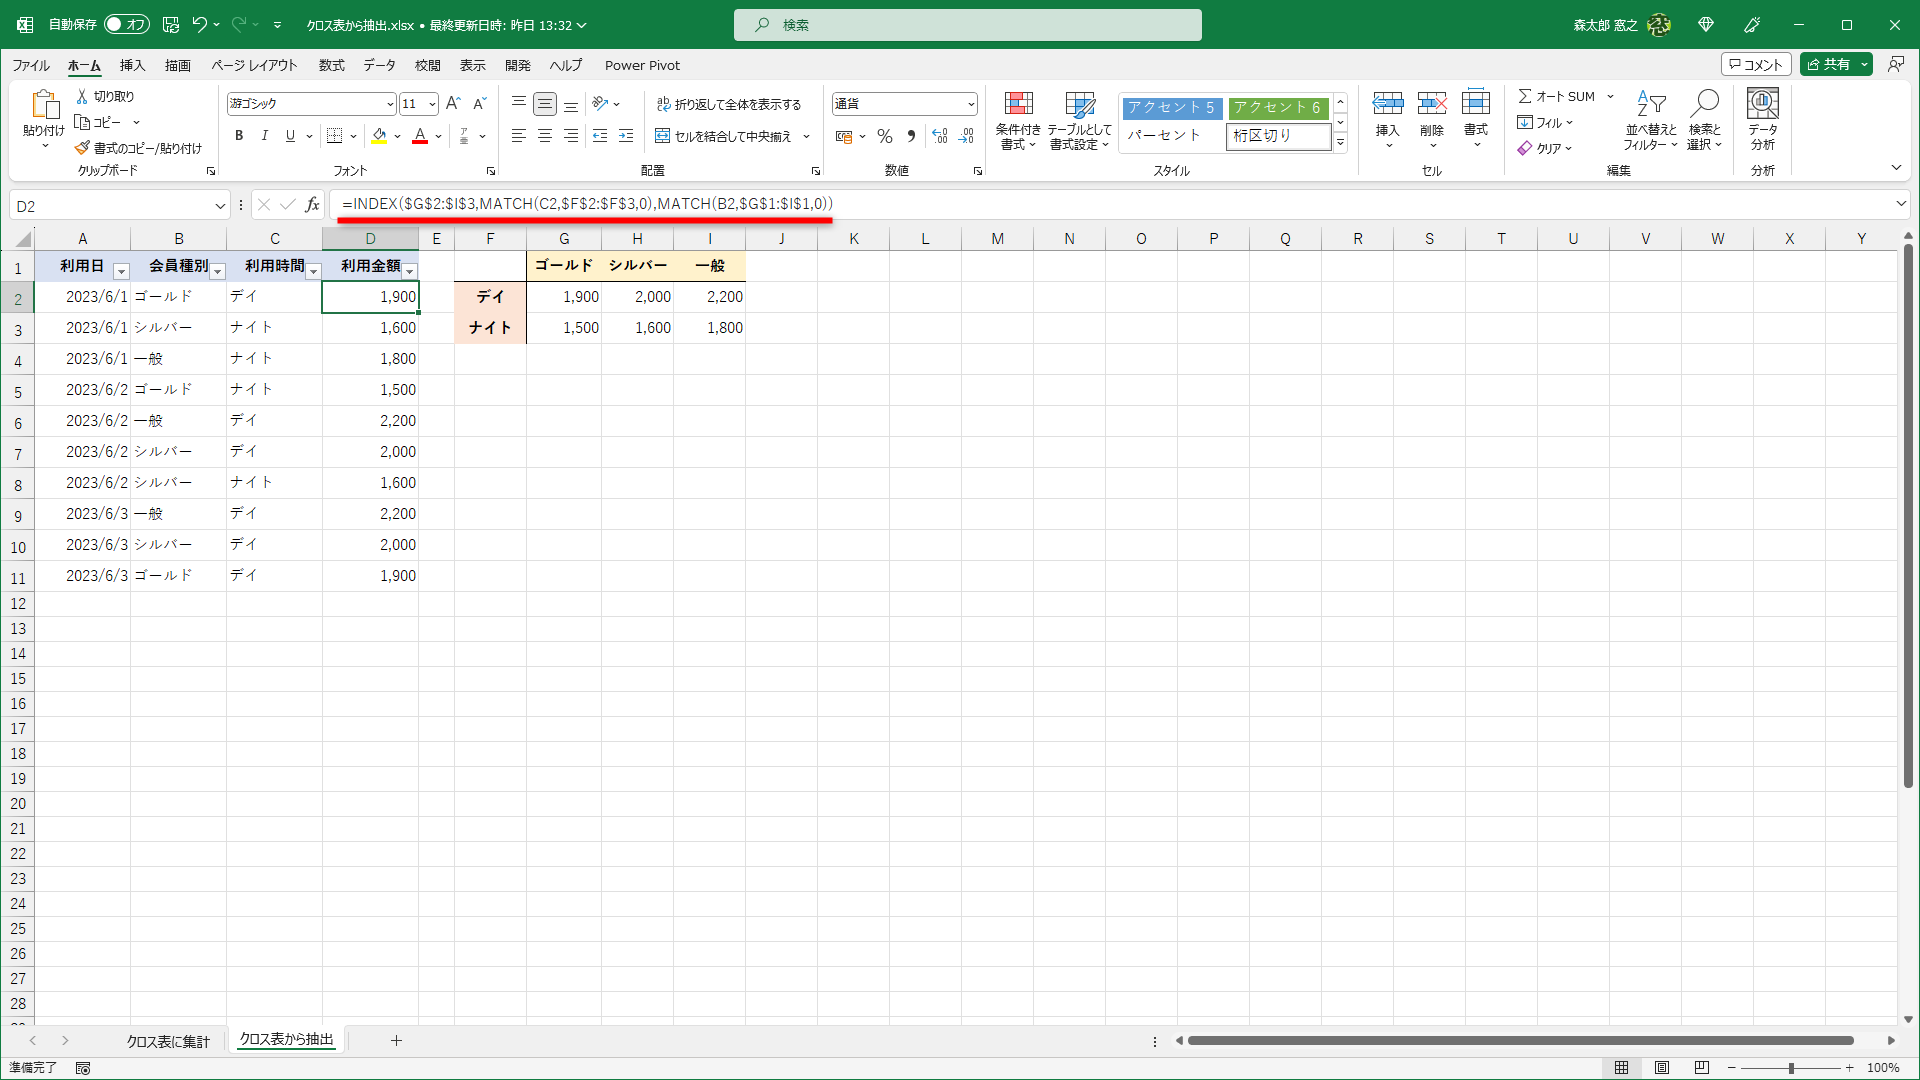Expand the fill color dropdown arrow
The width and height of the screenshot is (1920, 1080).
(x=397, y=136)
